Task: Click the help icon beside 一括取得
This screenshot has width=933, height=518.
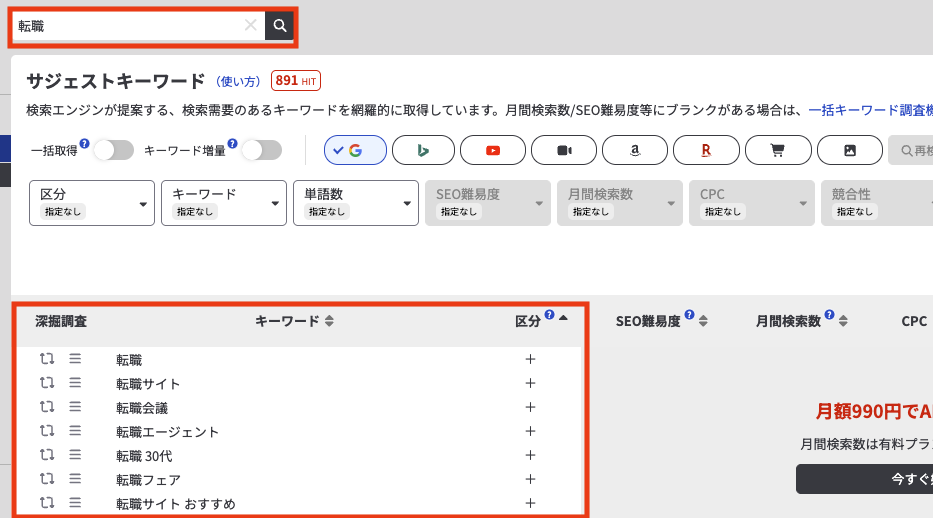Action: (84, 143)
